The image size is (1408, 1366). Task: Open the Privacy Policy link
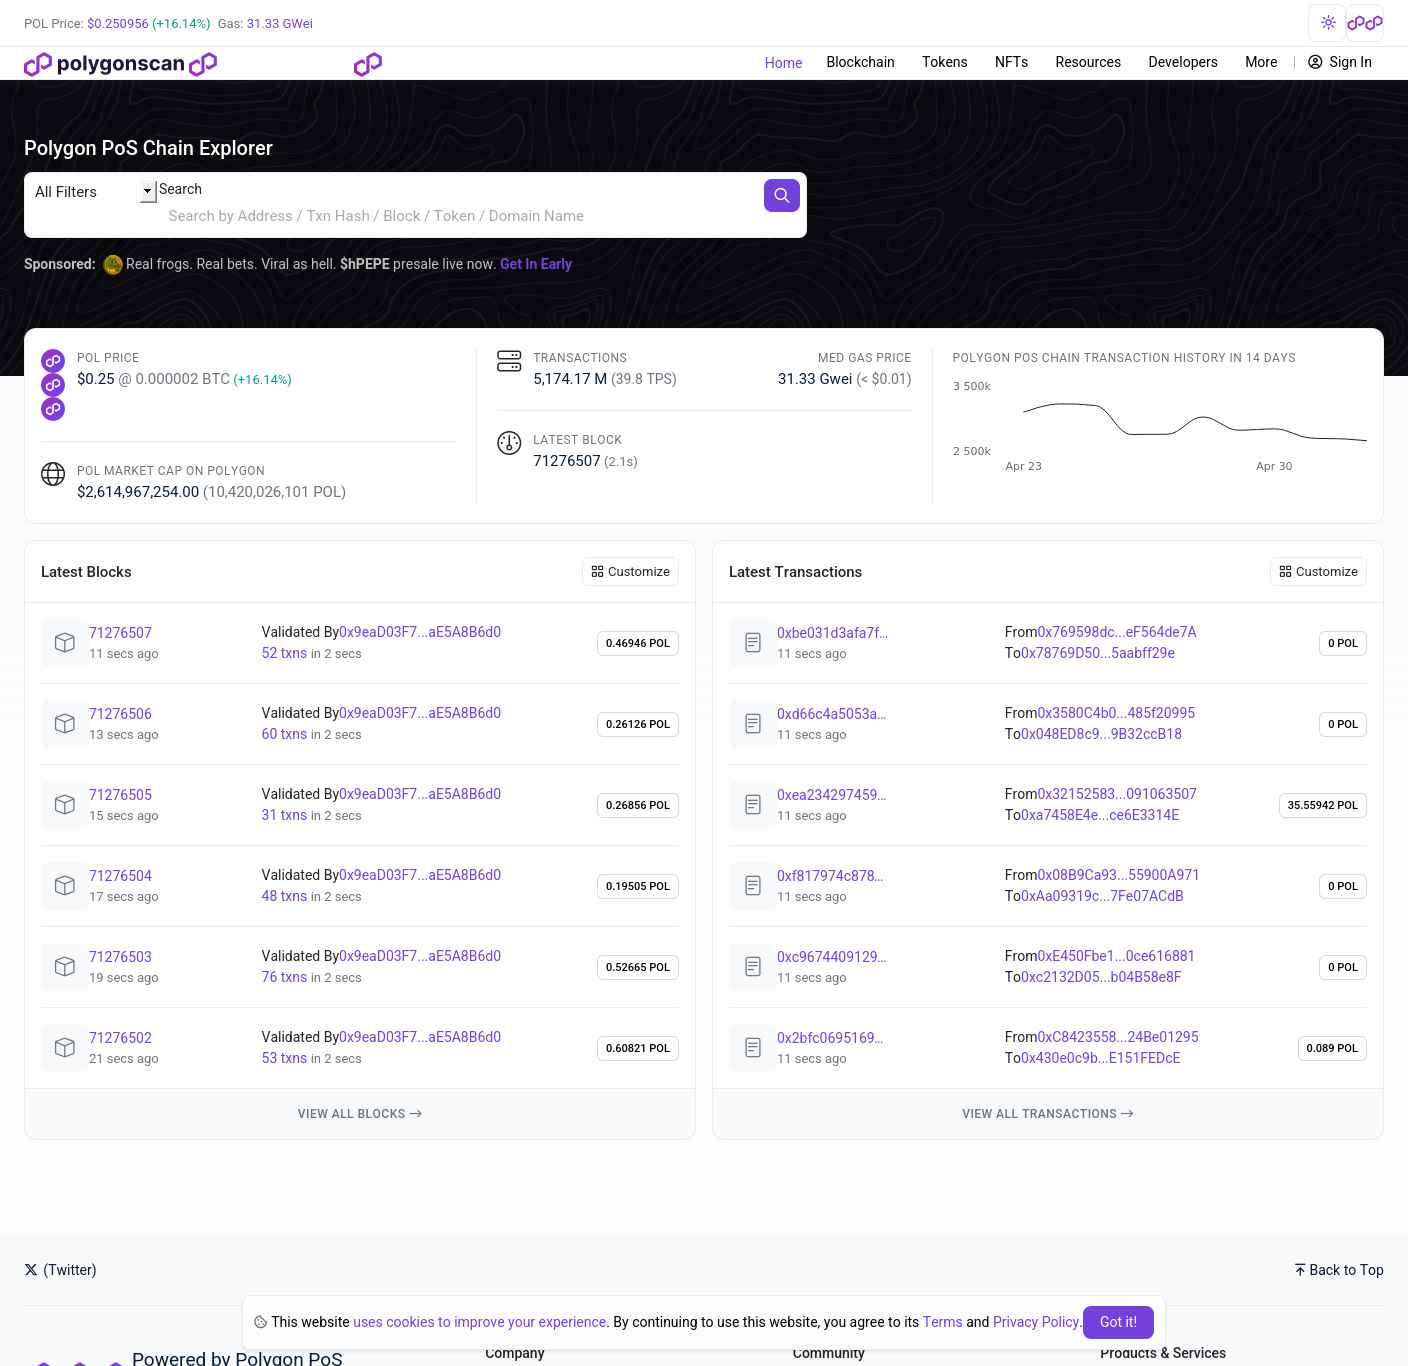[x=1036, y=1322]
